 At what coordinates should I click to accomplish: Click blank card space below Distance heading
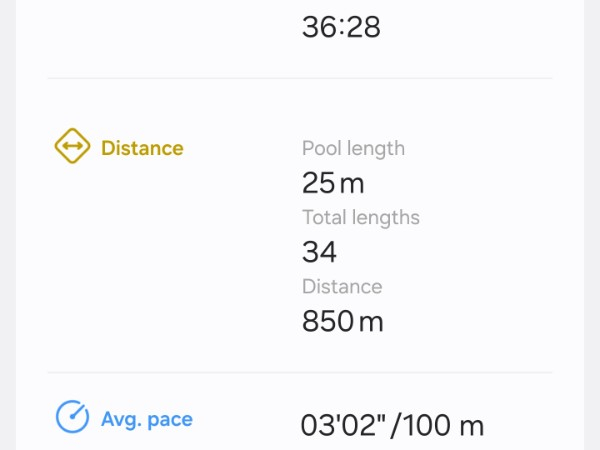150,260
